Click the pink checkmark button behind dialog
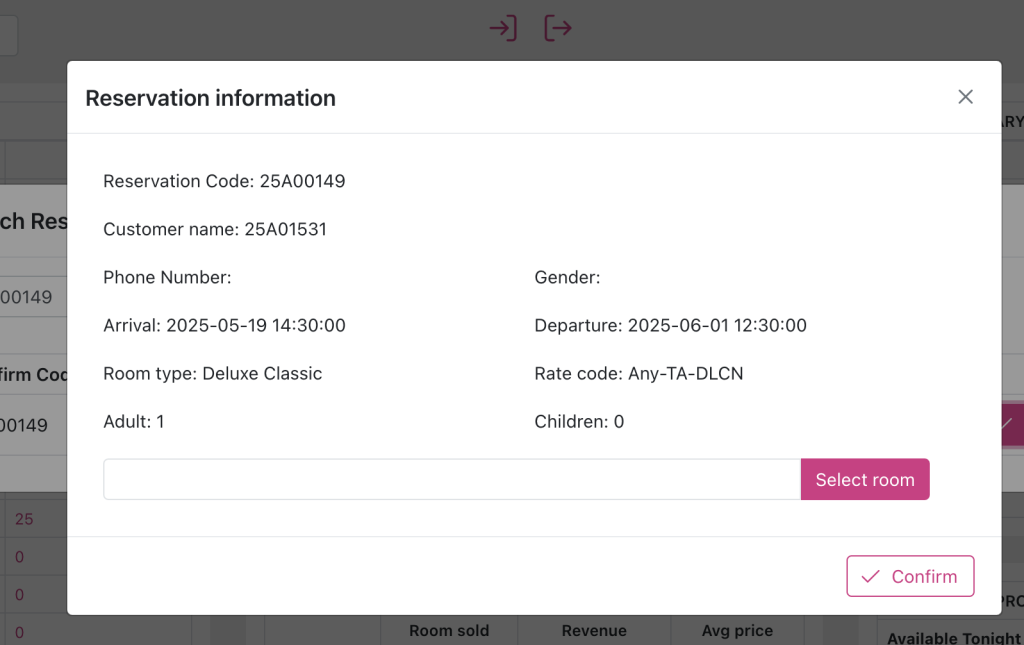The image size is (1024, 645). (x=1010, y=424)
